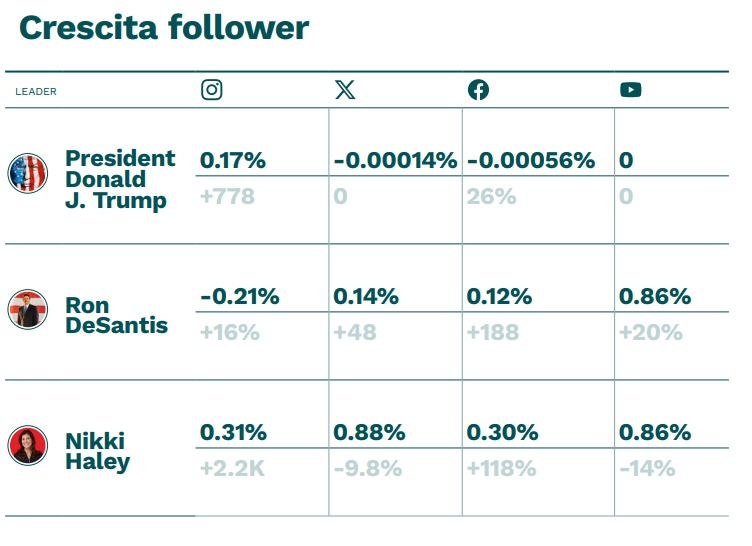
Task: Click Trump's -0.00056% Facebook value
Action: 531,160
